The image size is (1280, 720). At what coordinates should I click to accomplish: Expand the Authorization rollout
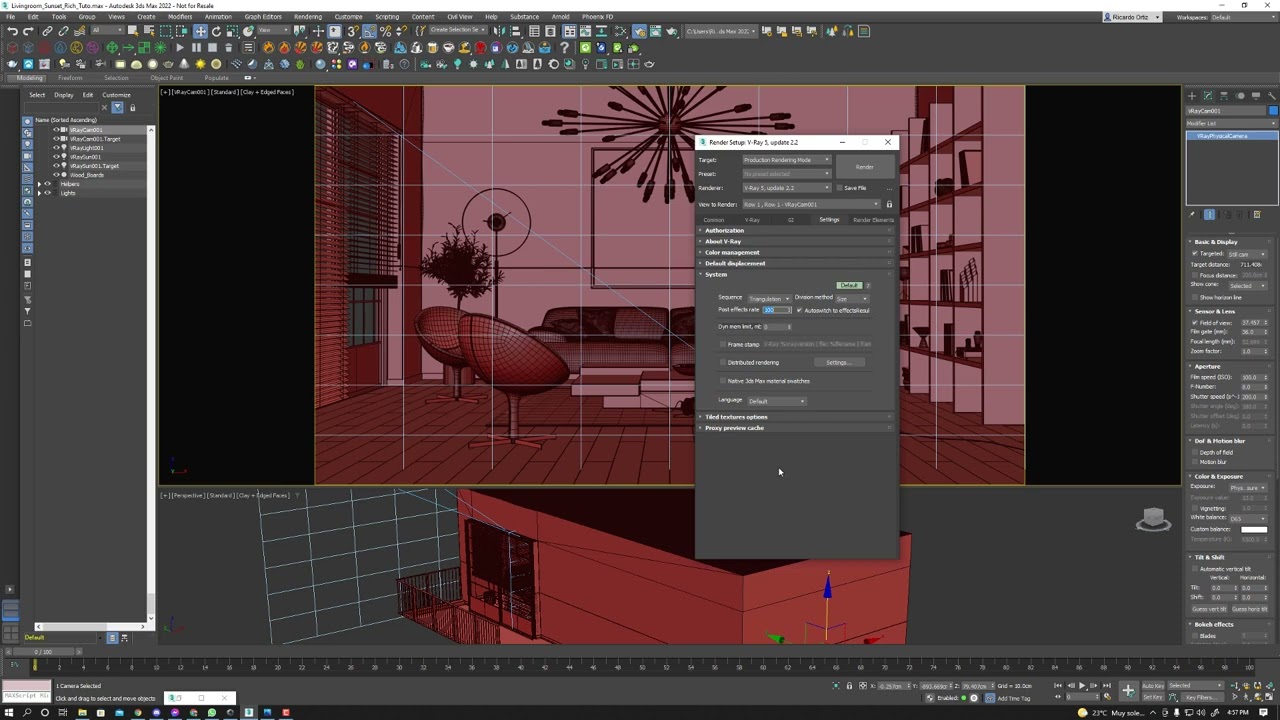797,231
